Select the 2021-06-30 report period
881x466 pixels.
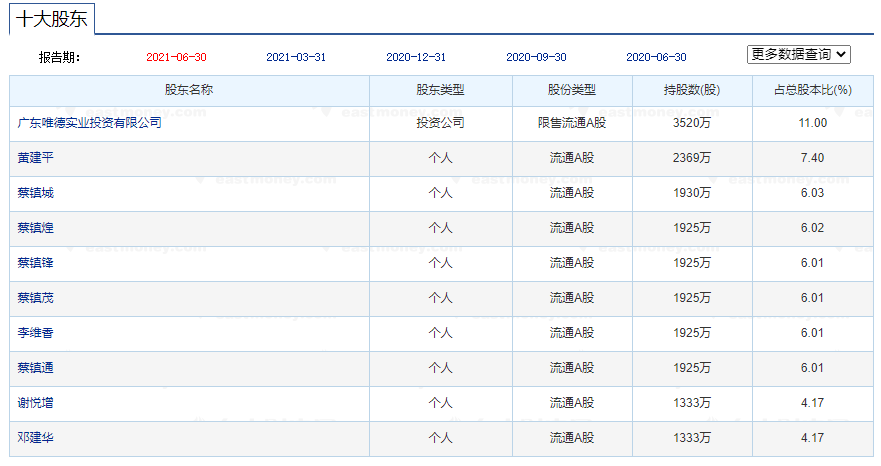[x=176, y=57]
